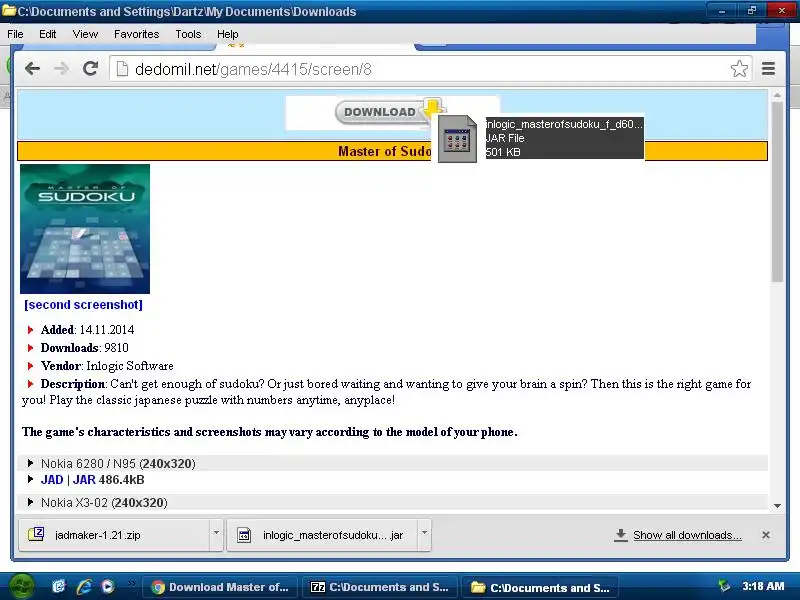Open the Tools menu
The width and height of the screenshot is (800, 600).
click(x=188, y=34)
